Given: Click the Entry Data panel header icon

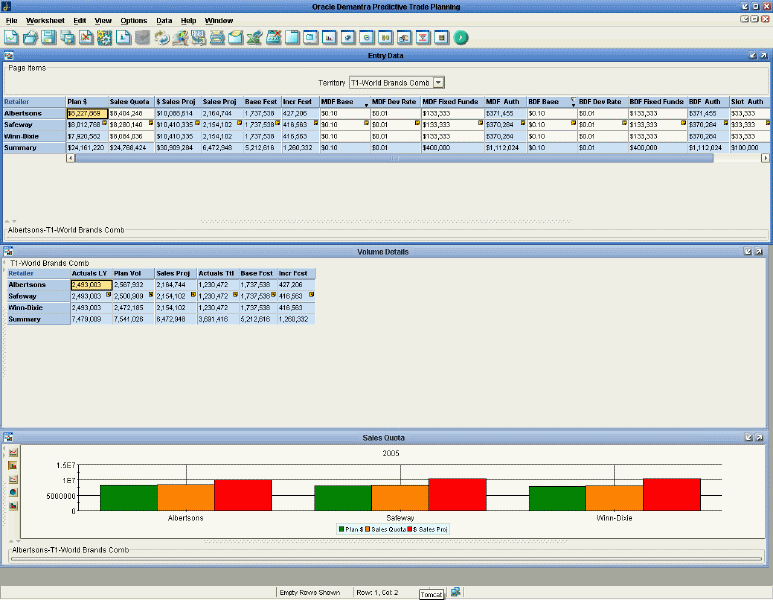Looking at the screenshot, I should coord(8,56).
